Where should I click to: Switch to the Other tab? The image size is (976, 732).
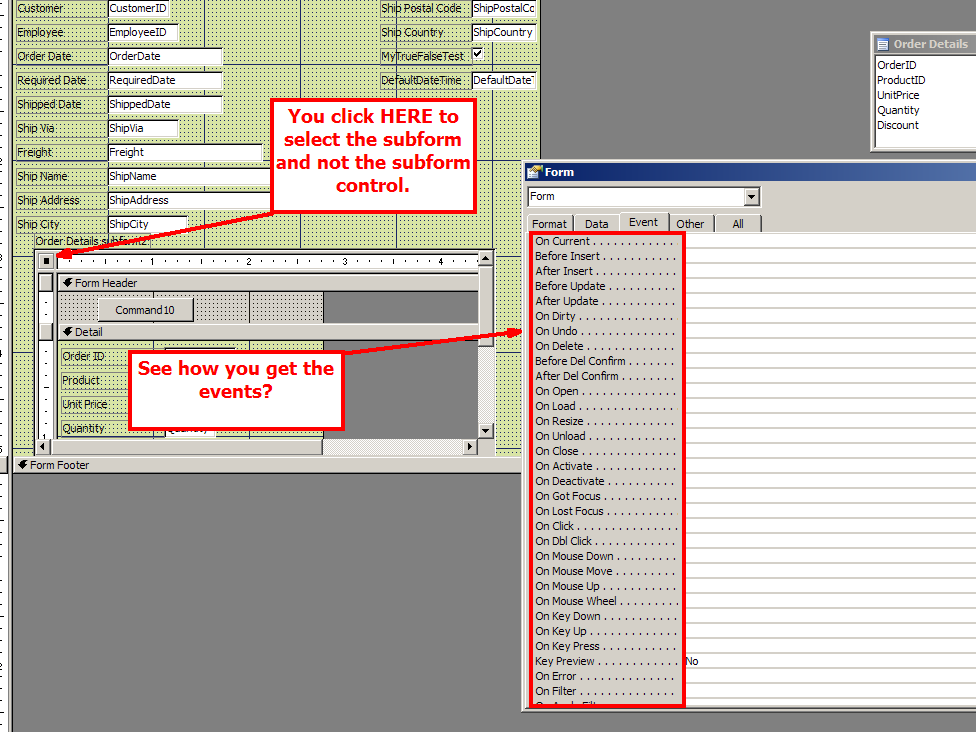pos(690,224)
